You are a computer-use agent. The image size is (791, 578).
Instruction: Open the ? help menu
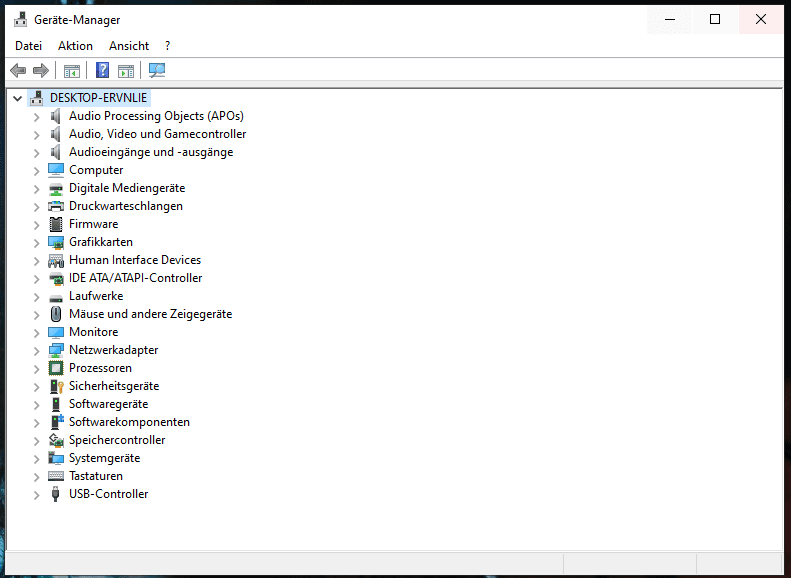tap(167, 46)
